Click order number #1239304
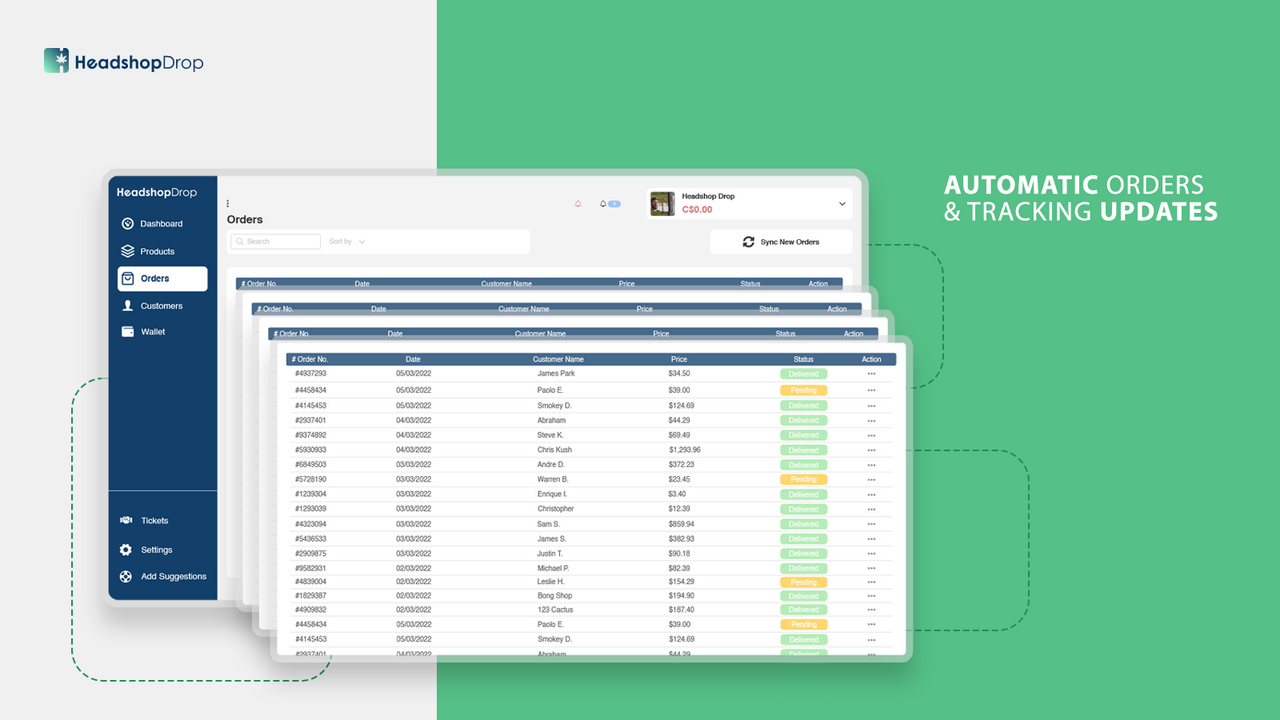This screenshot has height=720, width=1280. 310,495
